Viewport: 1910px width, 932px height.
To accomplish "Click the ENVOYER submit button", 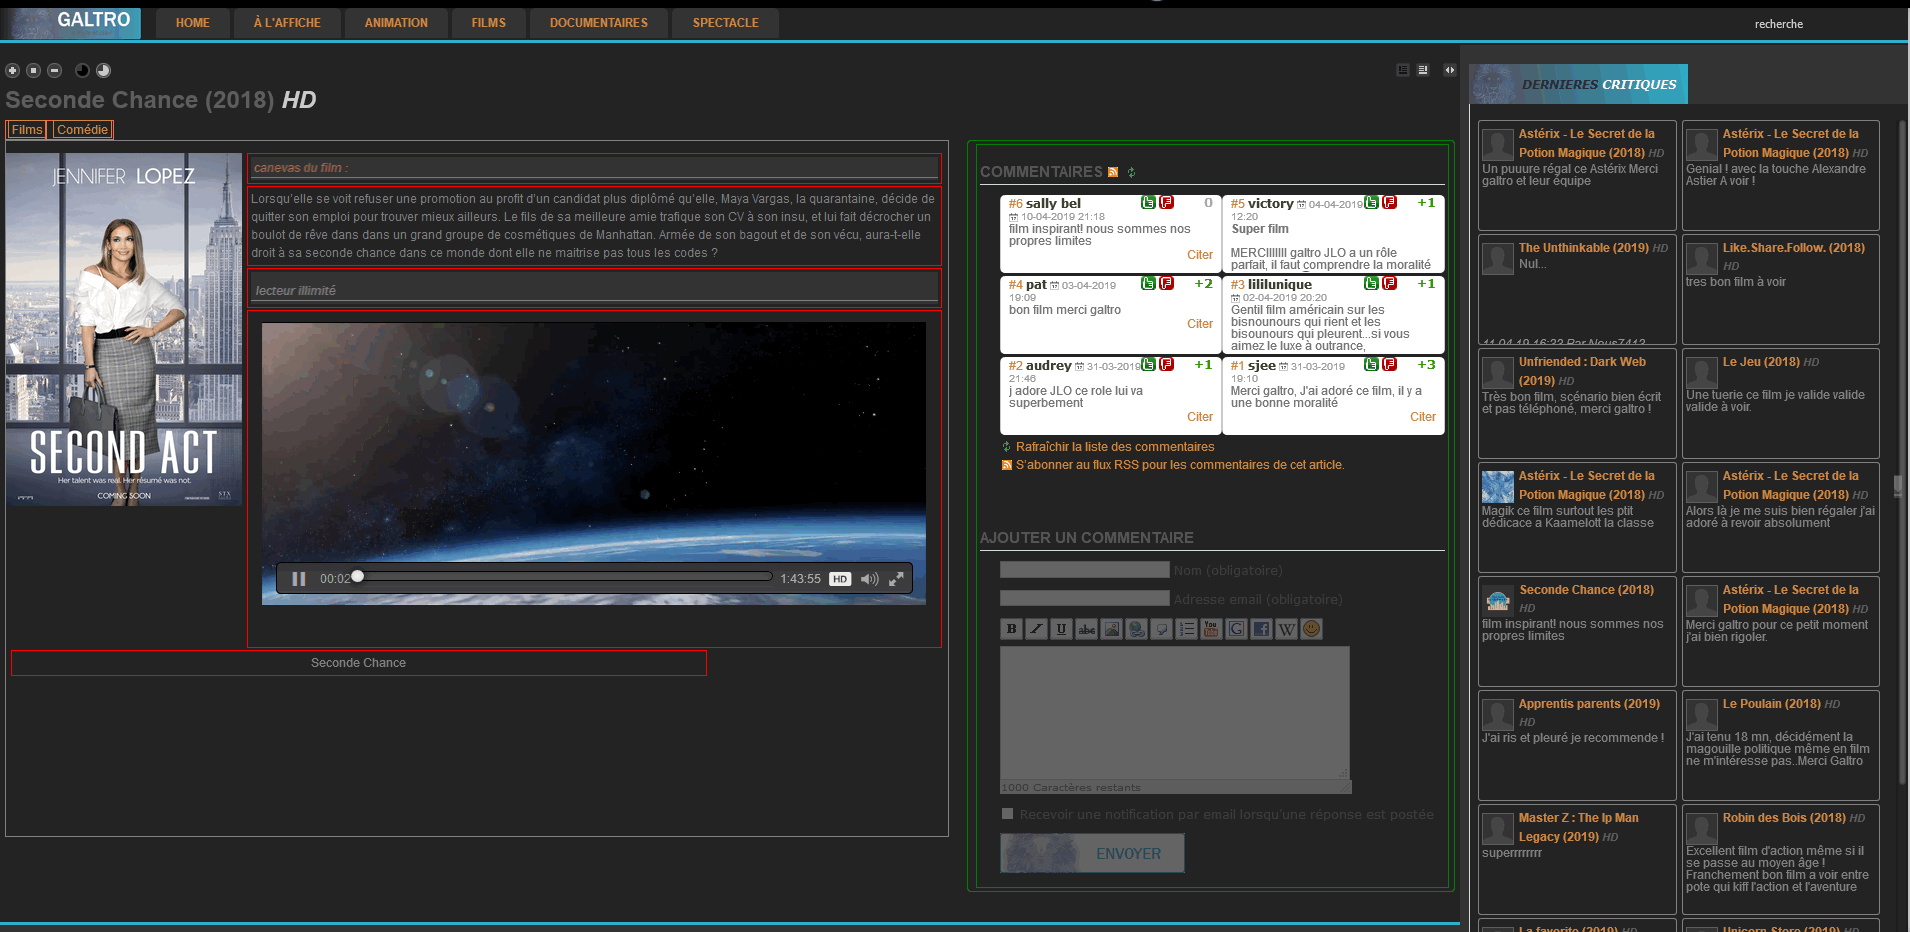I will [x=1092, y=853].
